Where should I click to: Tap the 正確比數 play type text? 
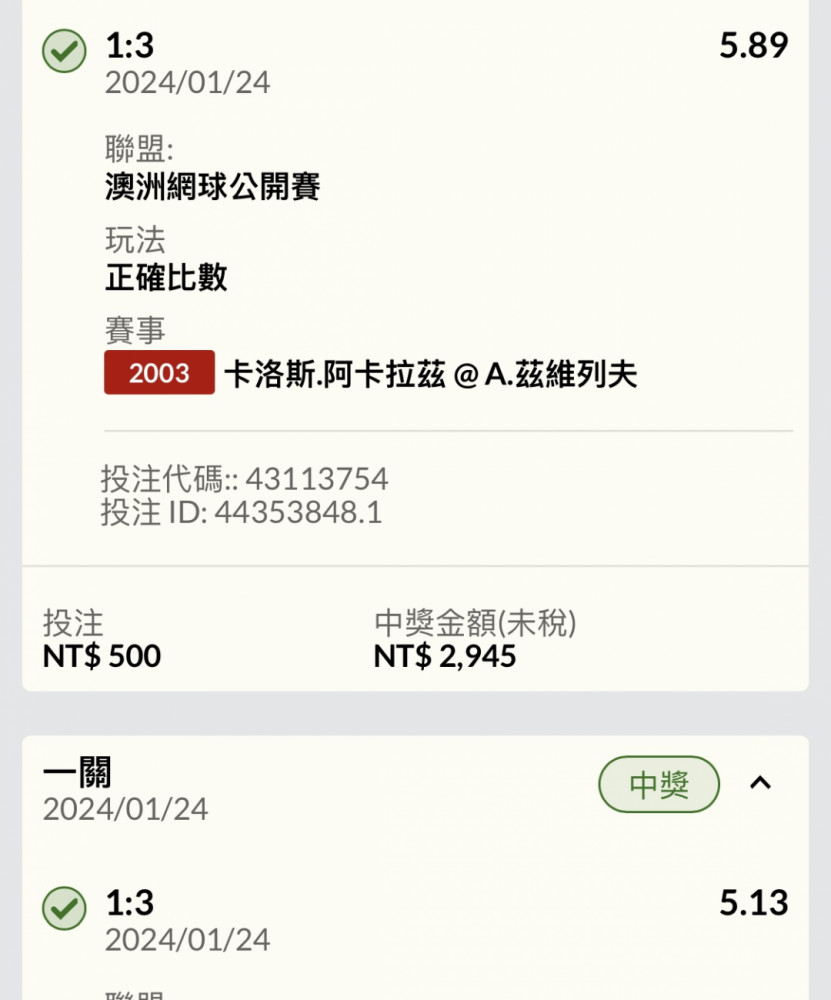click(166, 277)
